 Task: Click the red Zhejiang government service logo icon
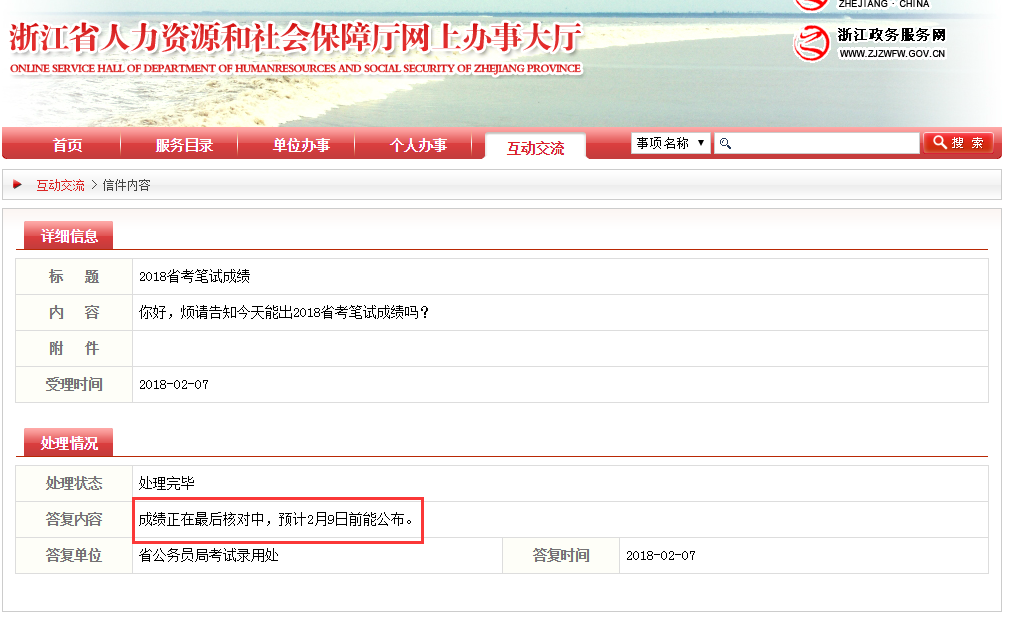(811, 43)
